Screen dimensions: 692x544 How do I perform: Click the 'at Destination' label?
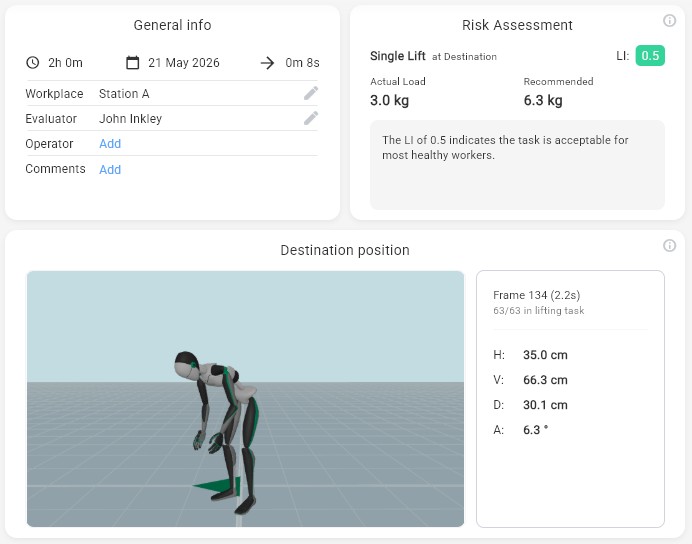pos(464,57)
